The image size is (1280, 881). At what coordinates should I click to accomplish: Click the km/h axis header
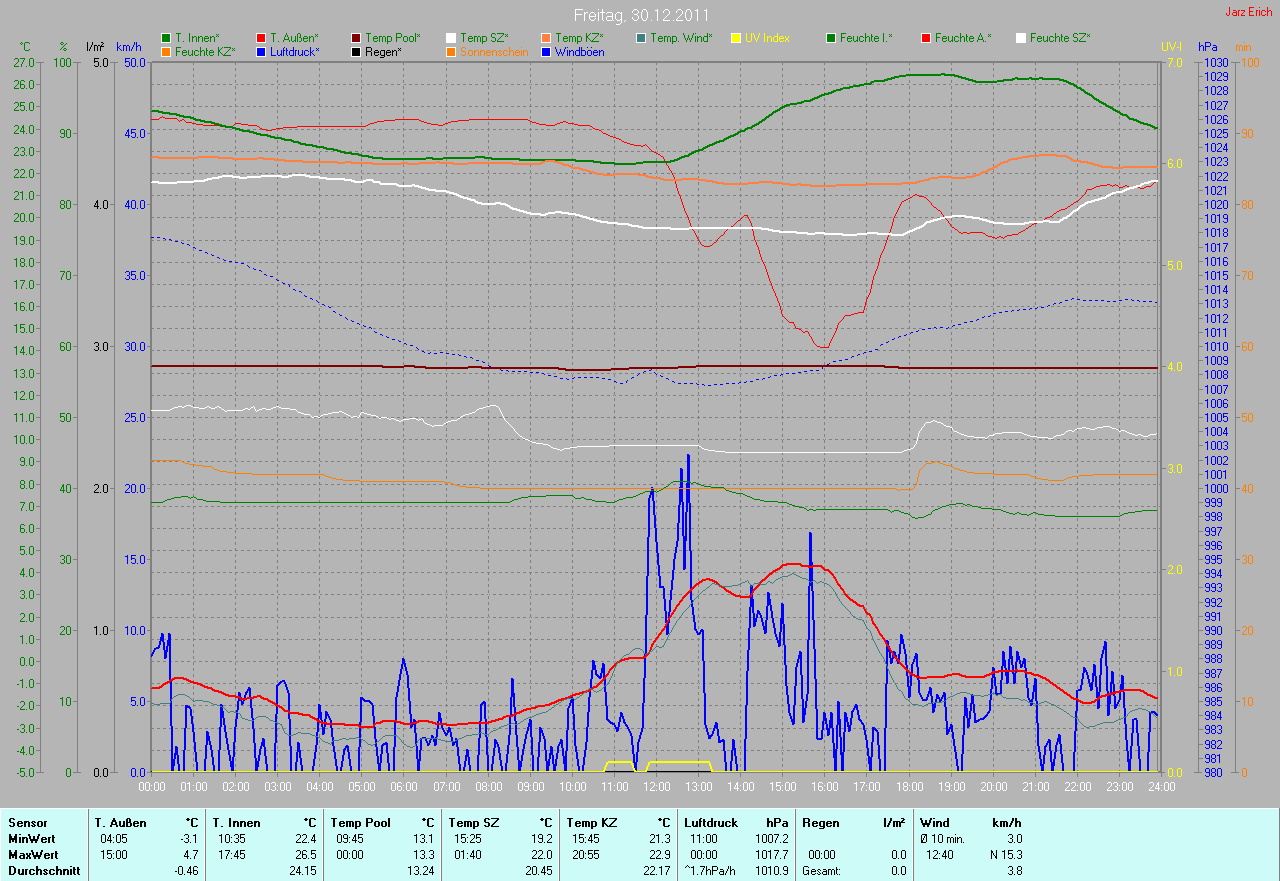point(129,47)
